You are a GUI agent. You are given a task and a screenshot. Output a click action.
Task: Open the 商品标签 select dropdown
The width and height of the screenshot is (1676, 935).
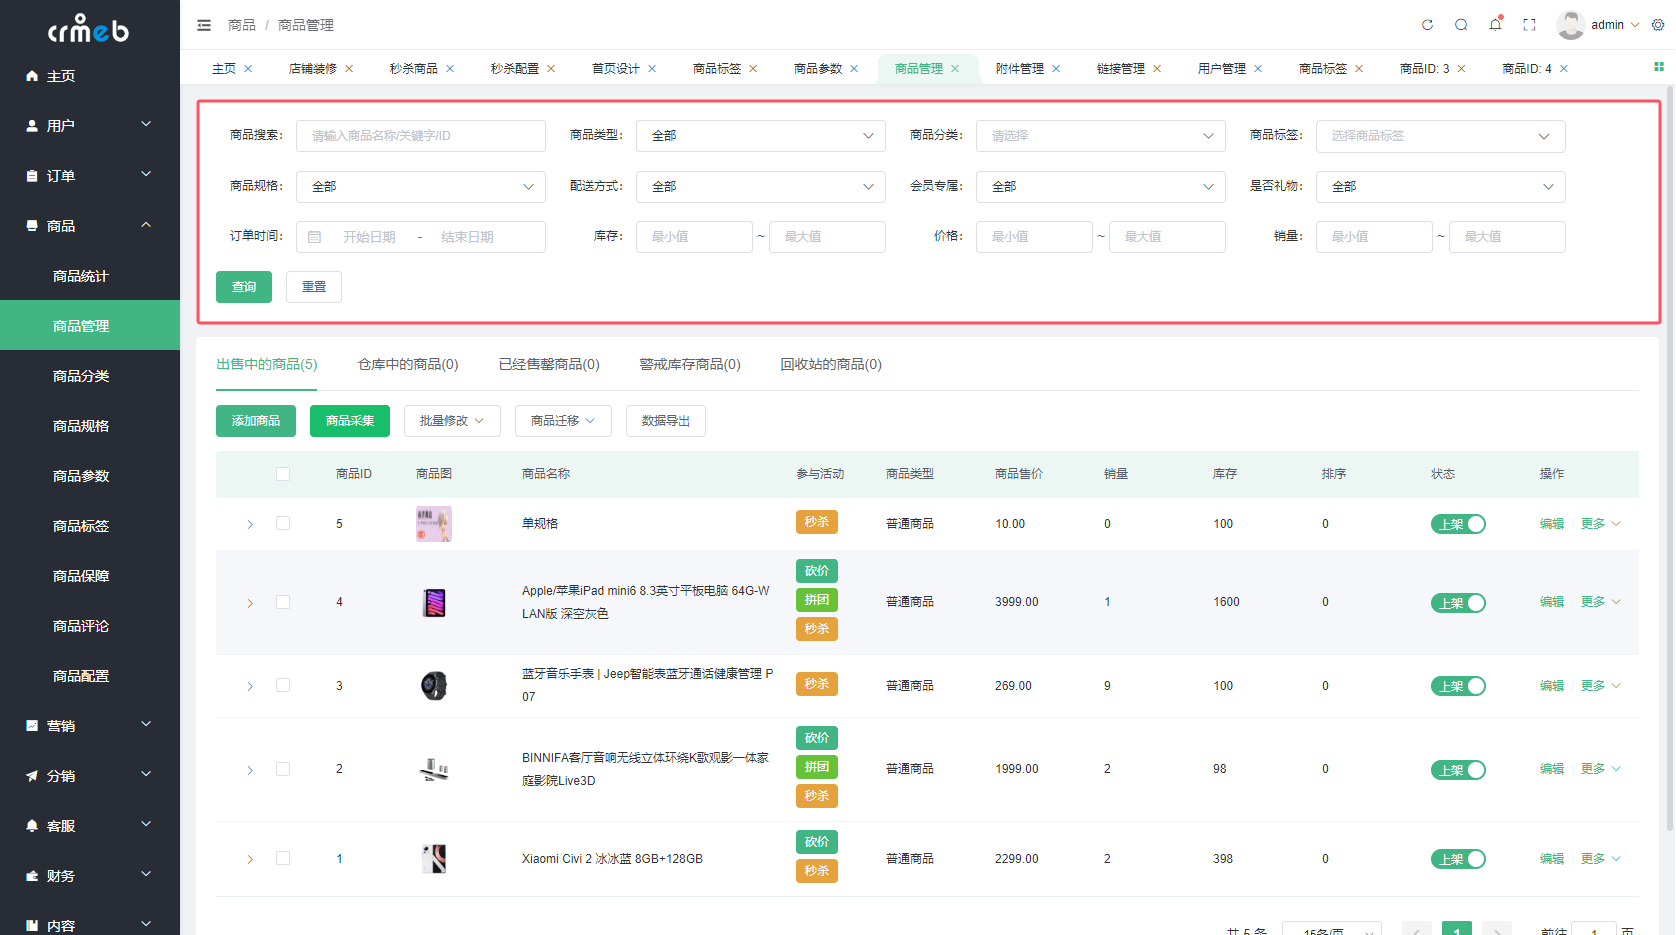click(x=1440, y=136)
